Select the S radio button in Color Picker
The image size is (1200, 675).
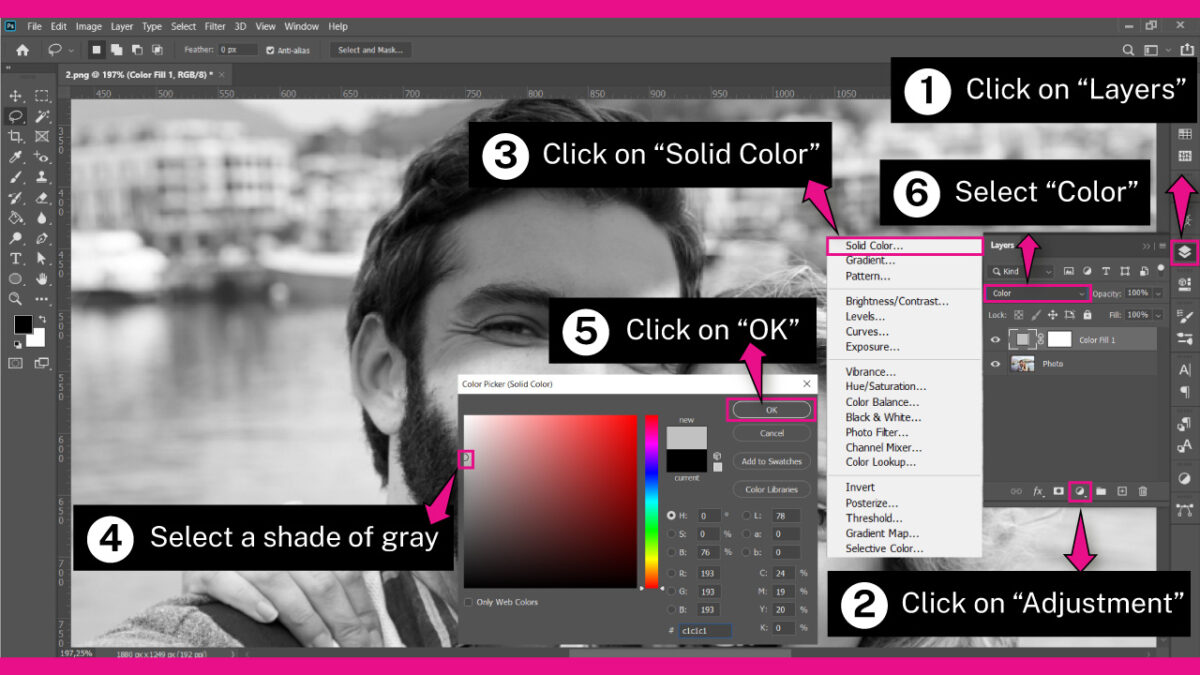pos(672,534)
